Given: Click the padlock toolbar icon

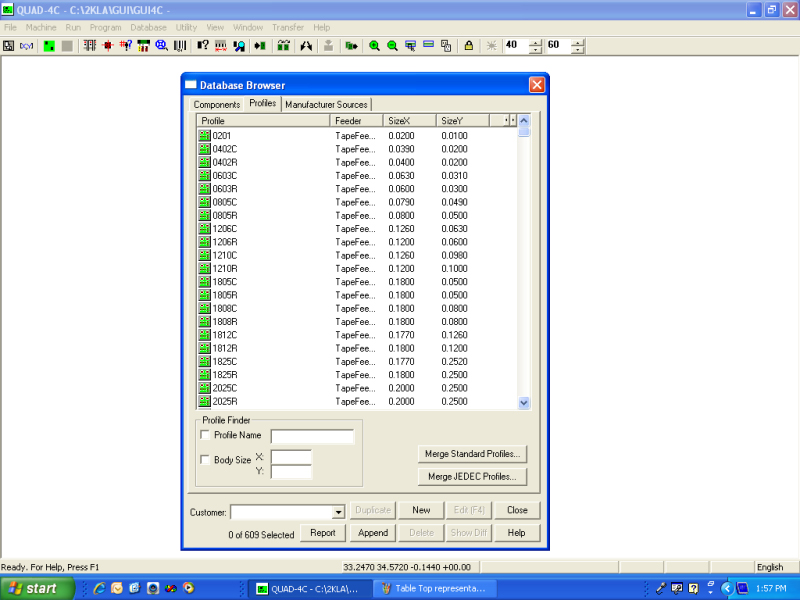Looking at the screenshot, I should click(468, 46).
